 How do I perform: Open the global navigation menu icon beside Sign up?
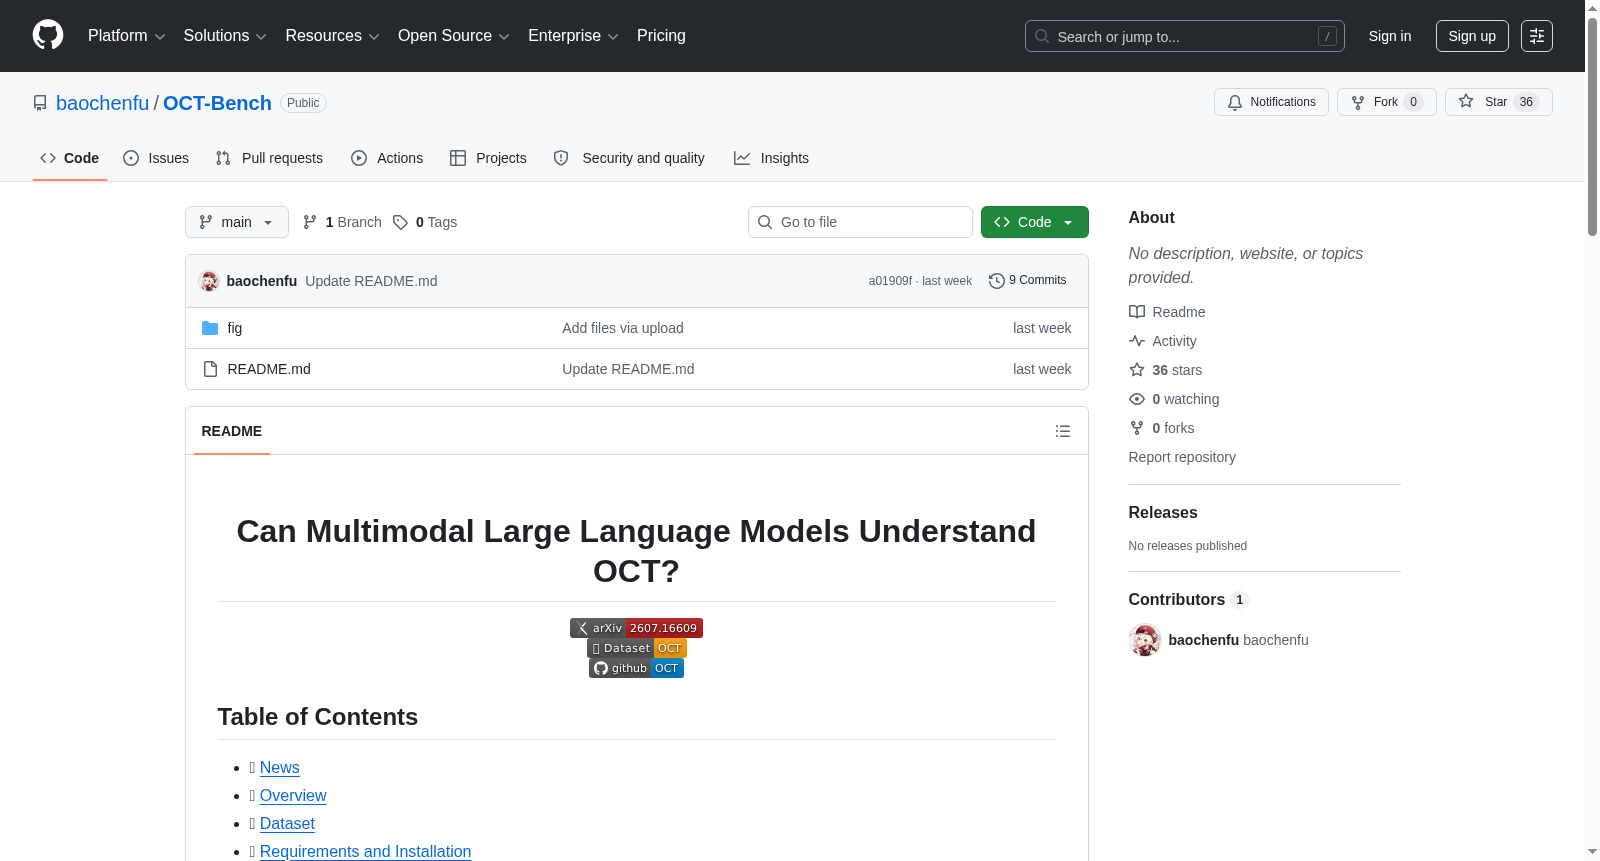[x=1537, y=36]
